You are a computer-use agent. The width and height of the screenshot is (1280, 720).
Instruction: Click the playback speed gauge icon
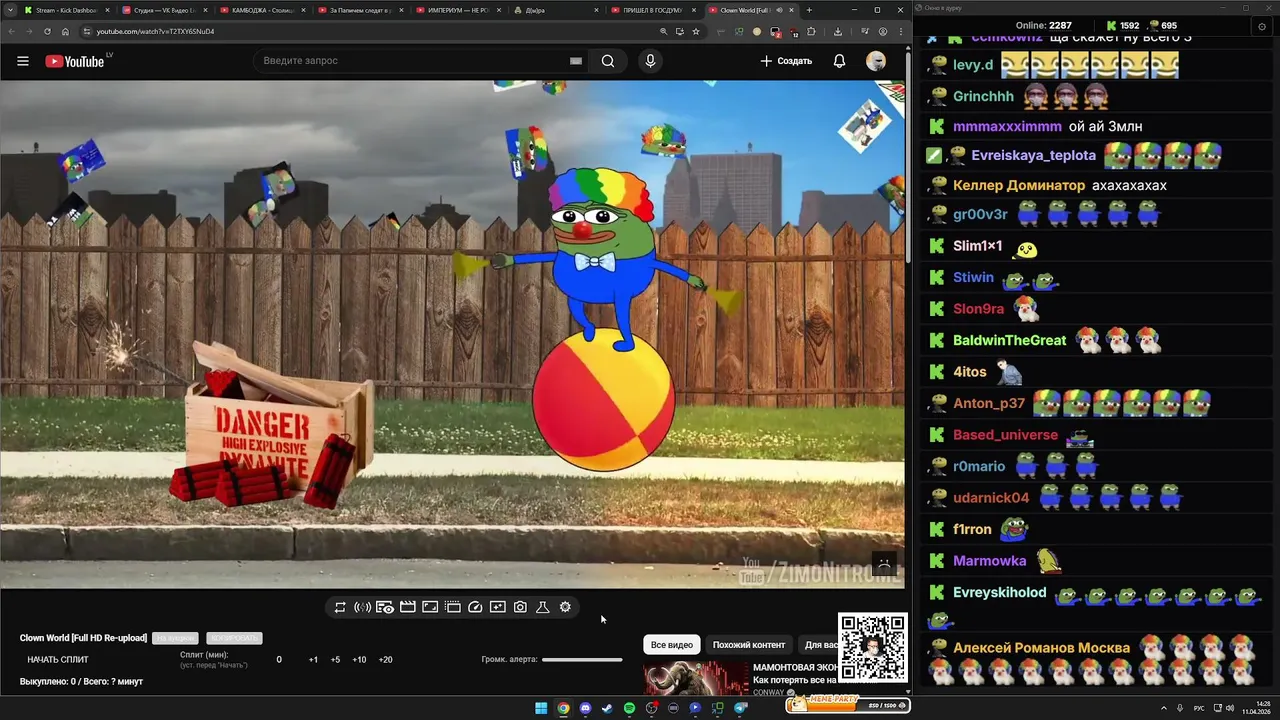(x=475, y=607)
